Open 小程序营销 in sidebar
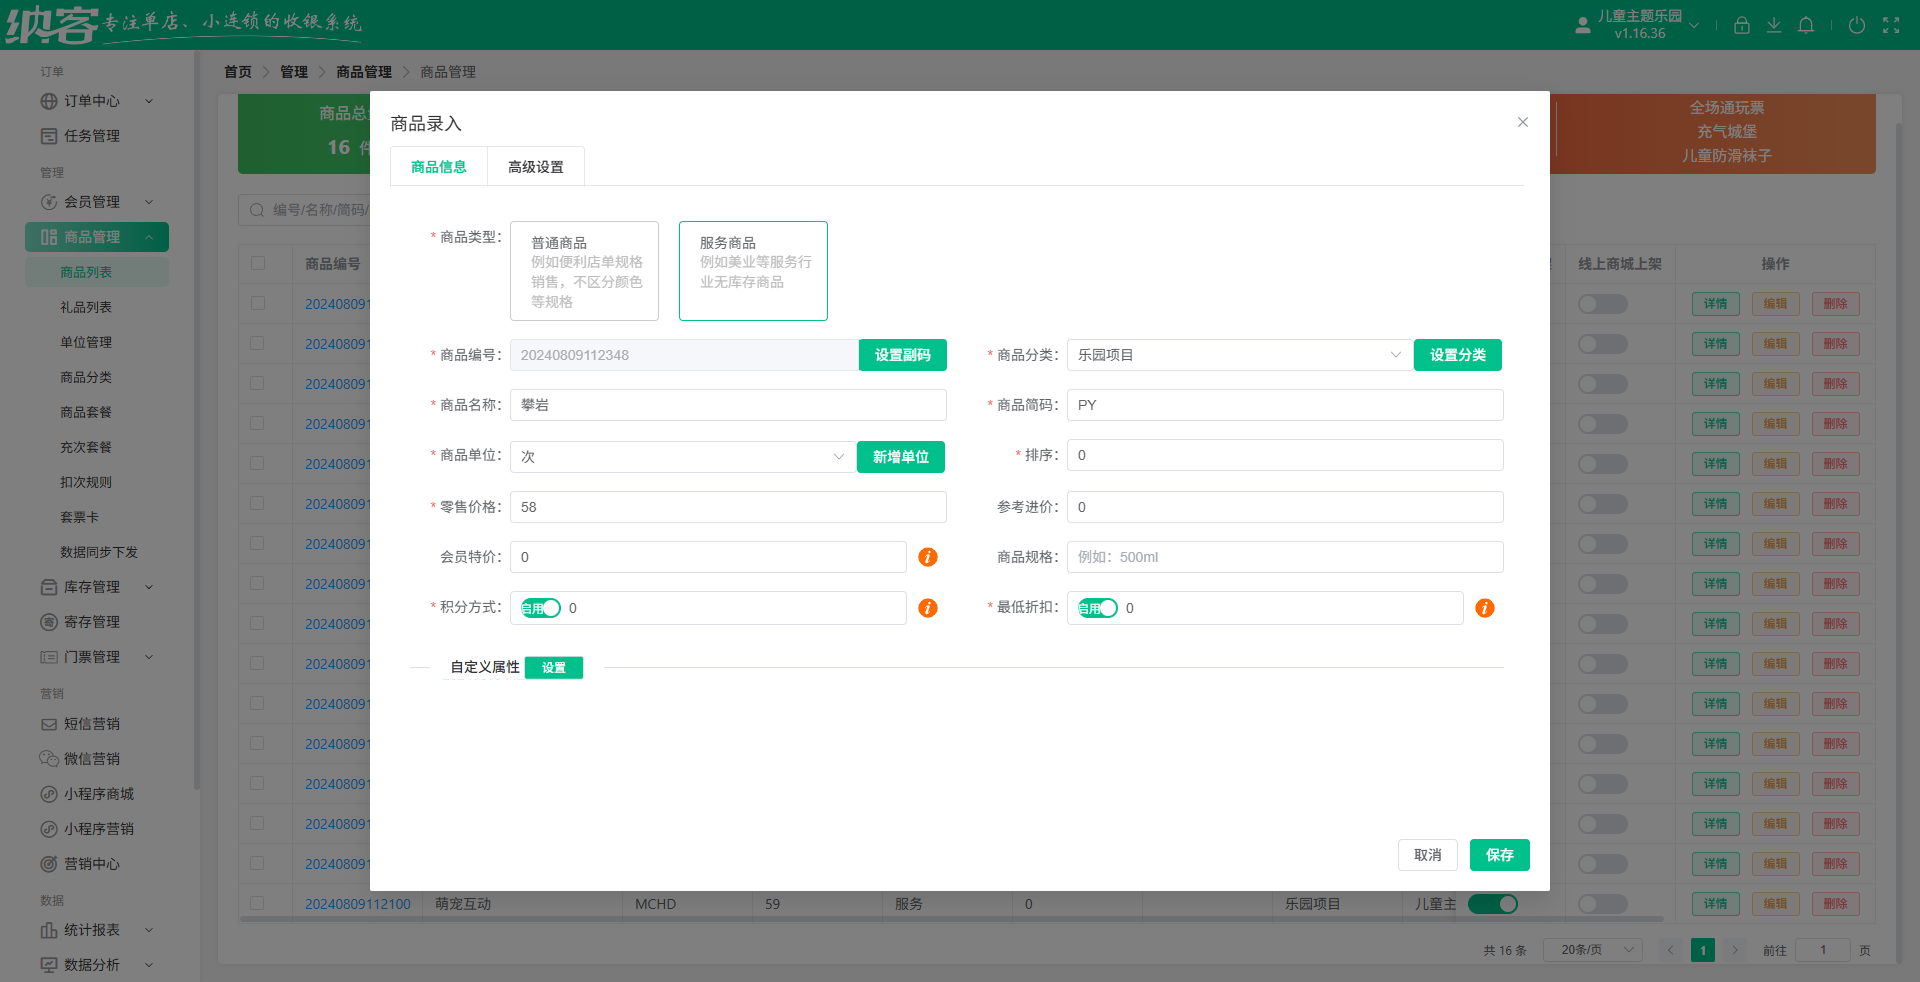 pos(98,829)
